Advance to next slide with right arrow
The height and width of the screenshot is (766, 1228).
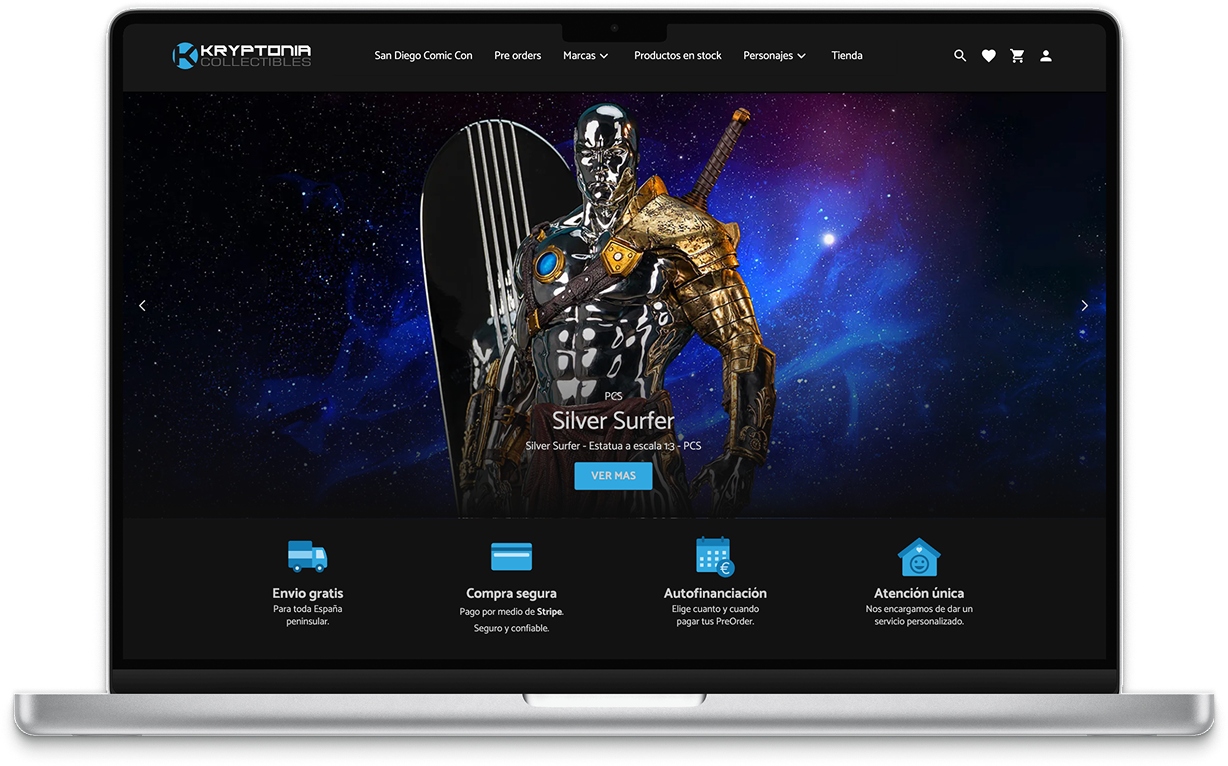click(1084, 305)
